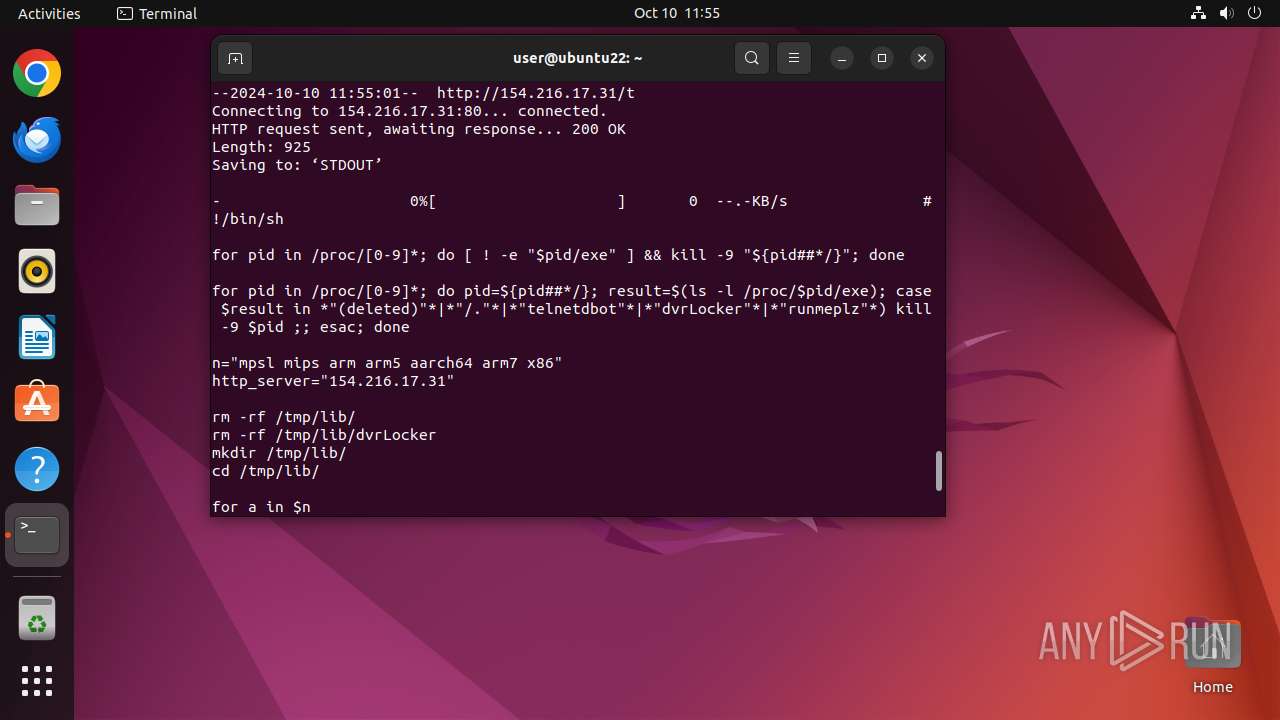The width and height of the screenshot is (1280, 720).
Task: Open the Files manager in the dock
Action: [37, 206]
